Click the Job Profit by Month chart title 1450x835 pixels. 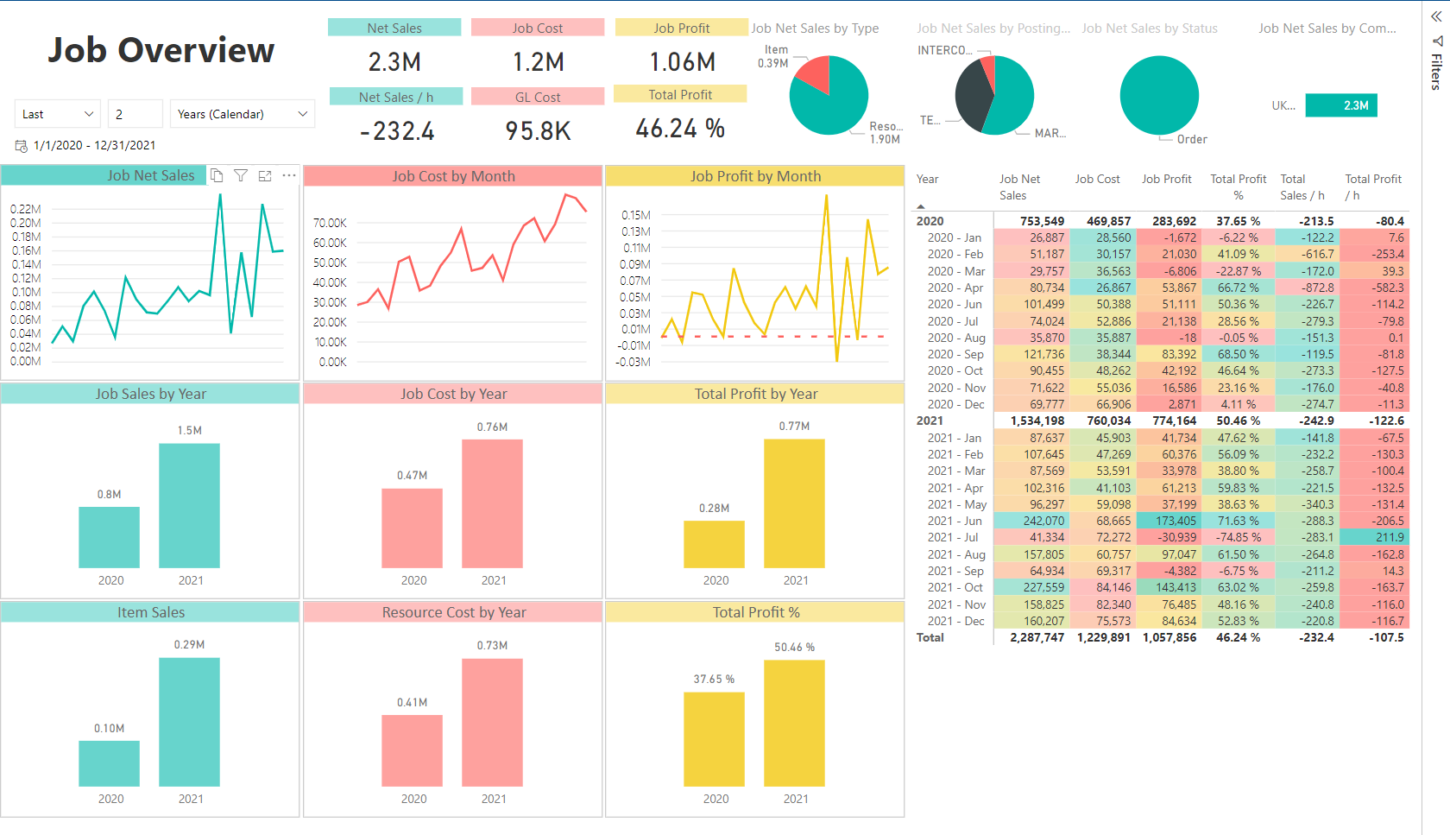(x=755, y=176)
